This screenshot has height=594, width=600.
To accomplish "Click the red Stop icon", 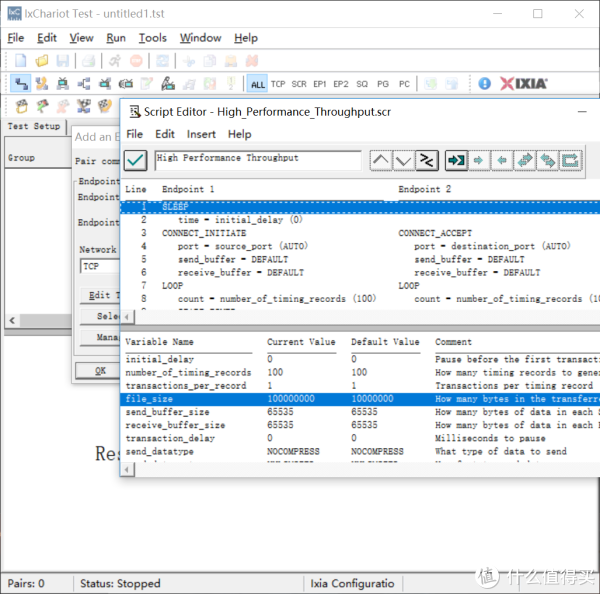I will pyautogui.click(x=136, y=60).
